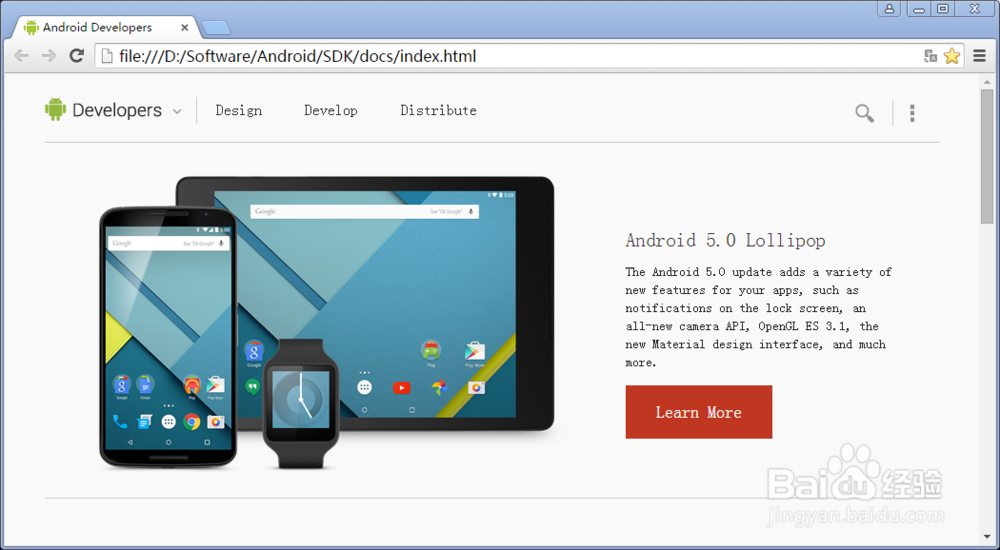The image size is (1000, 550).
Task: Reload the page with the refresh icon
Action: click(x=77, y=56)
